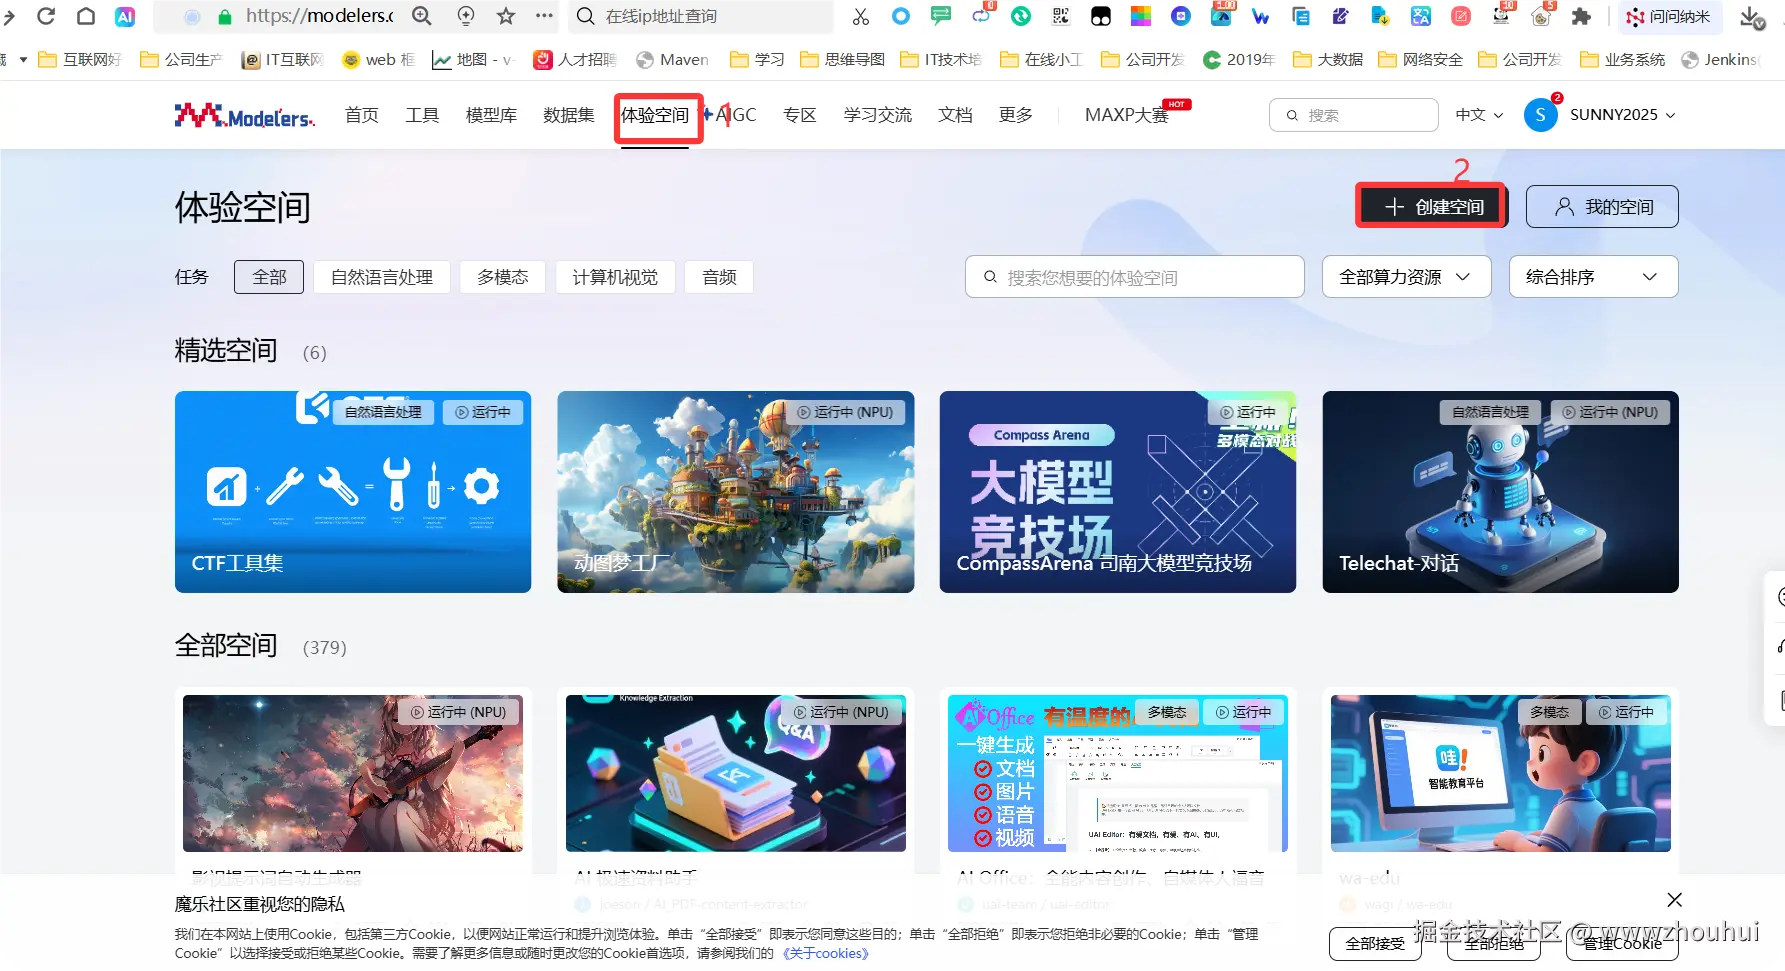Click the scissors screenshot extension icon

click(860, 16)
